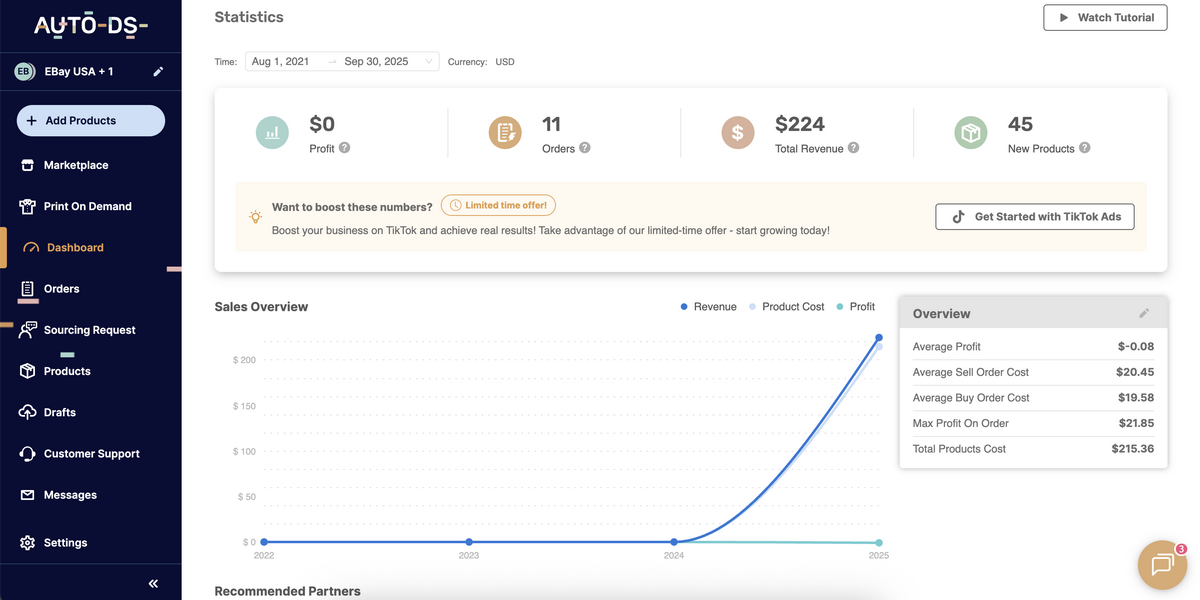
Task: Toggle the Profit chart series
Action: (x=861, y=306)
